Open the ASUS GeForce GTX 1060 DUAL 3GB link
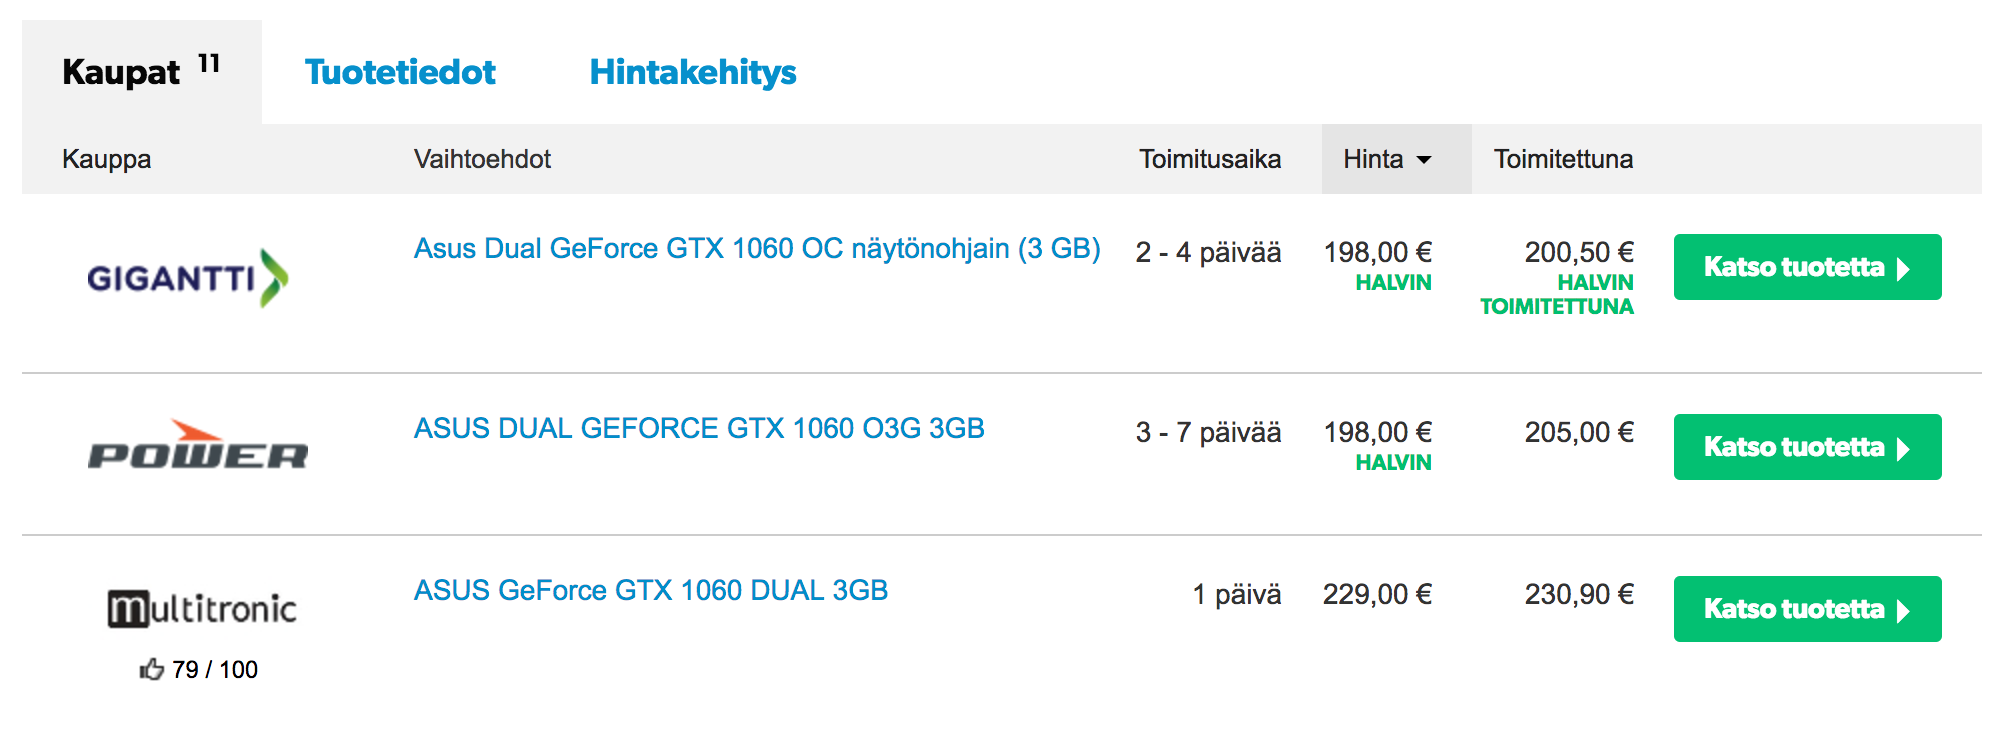 tap(651, 590)
